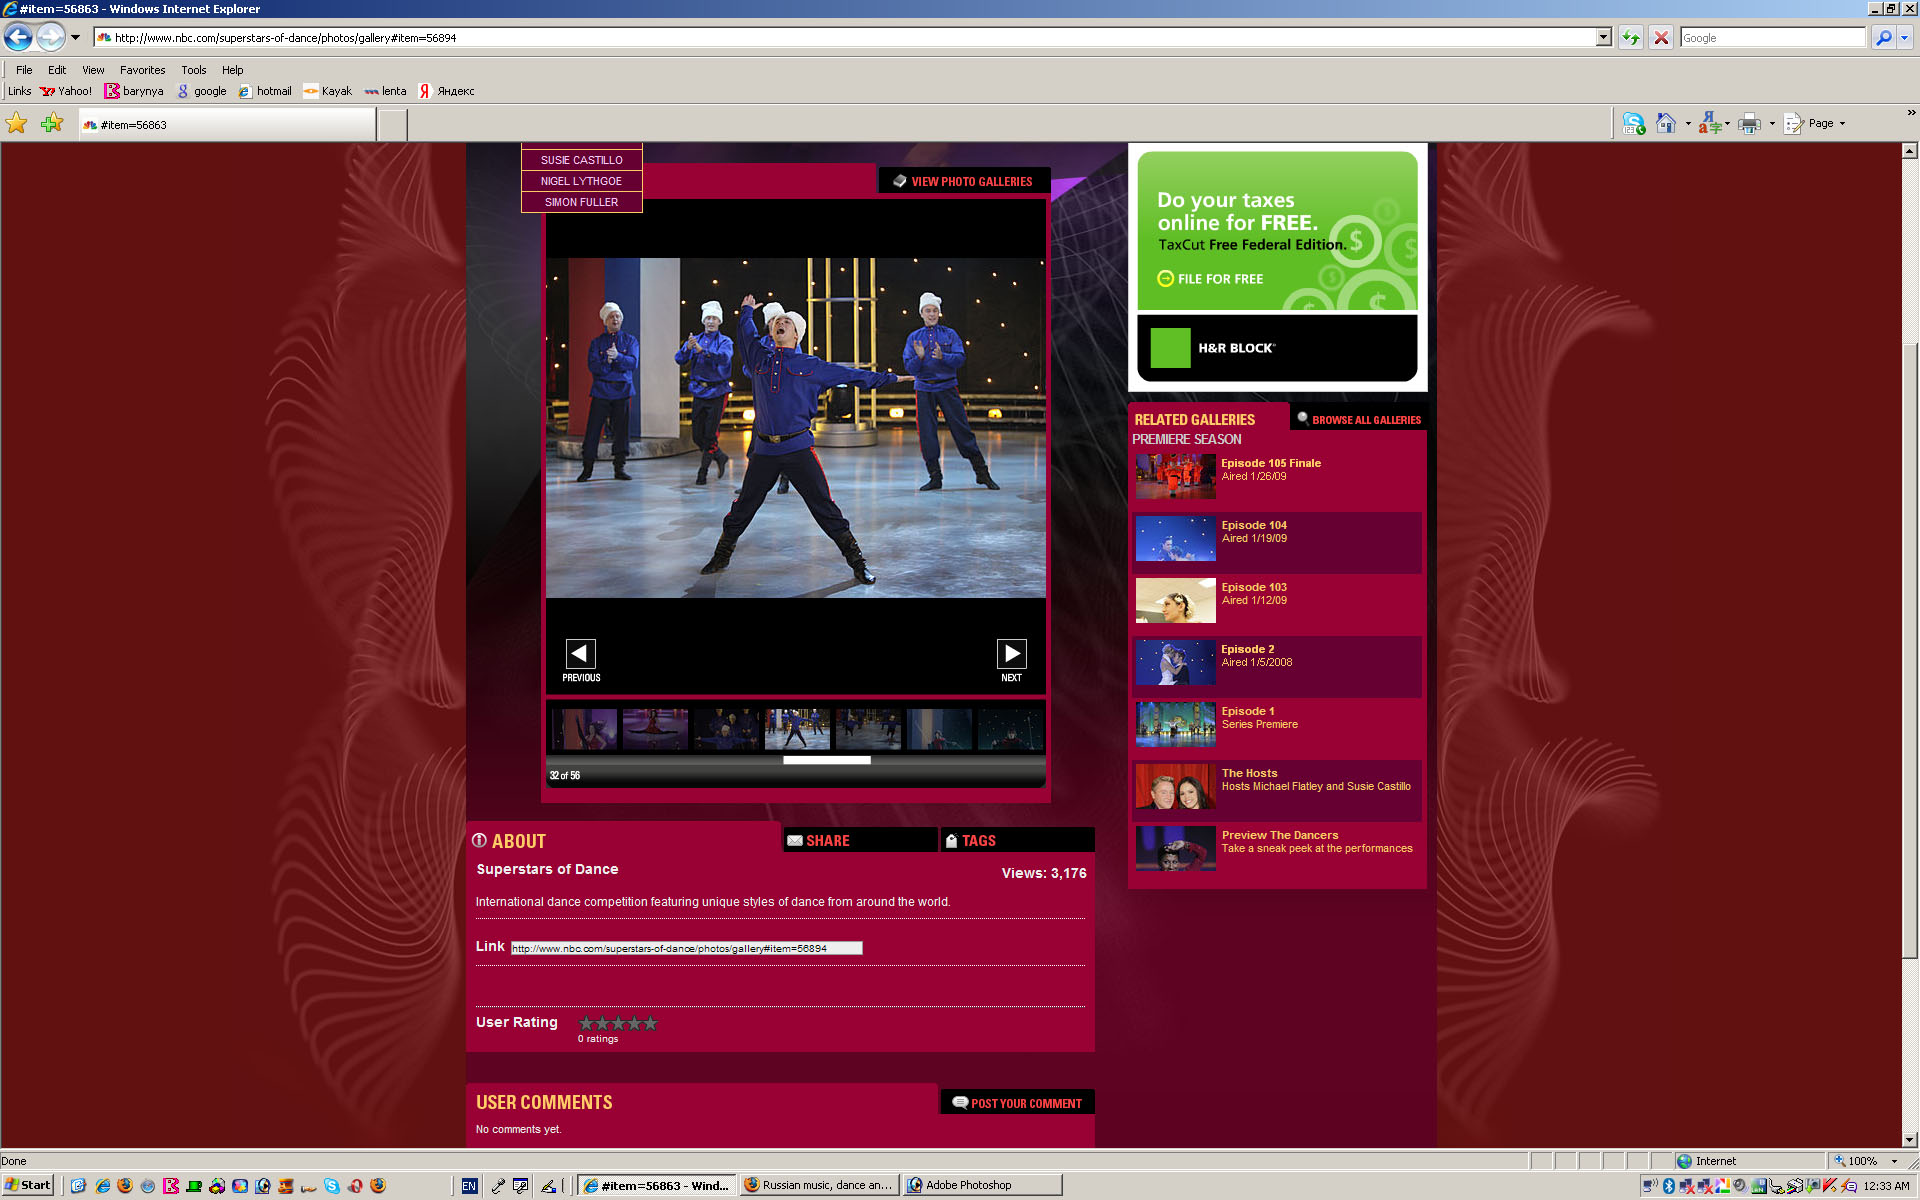Click the Stop loading X icon
The width and height of the screenshot is (1920, 1200).
pos(1661,38)
